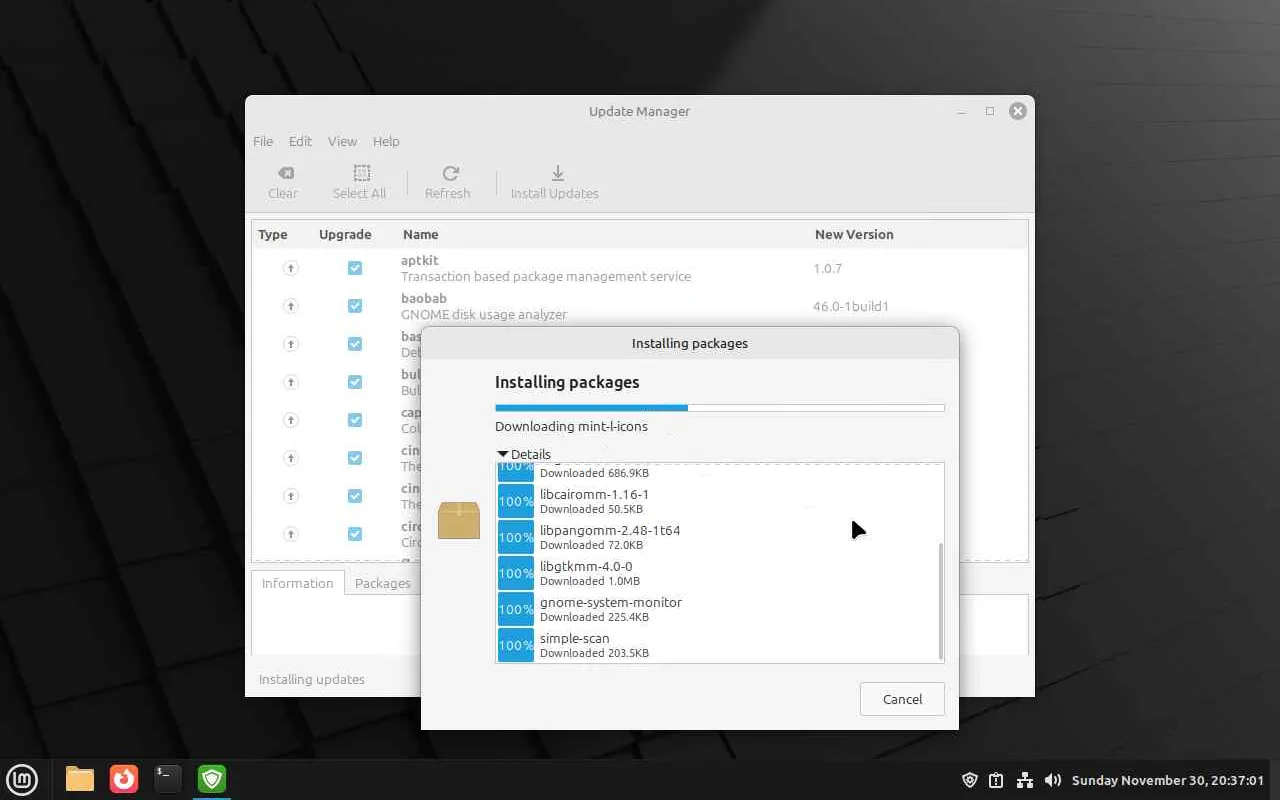This screenshot has height=800, width=1280.
Task: Sort the list by the Type column
Action: pos(273,234)
